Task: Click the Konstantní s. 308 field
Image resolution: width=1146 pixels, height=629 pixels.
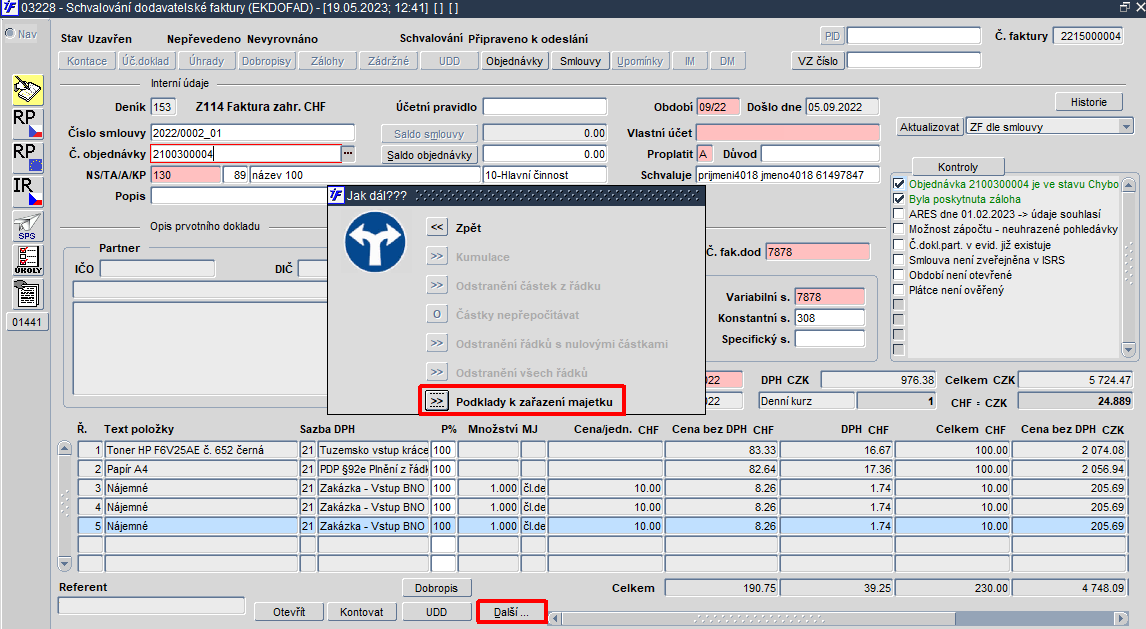Action: point(830,318)
